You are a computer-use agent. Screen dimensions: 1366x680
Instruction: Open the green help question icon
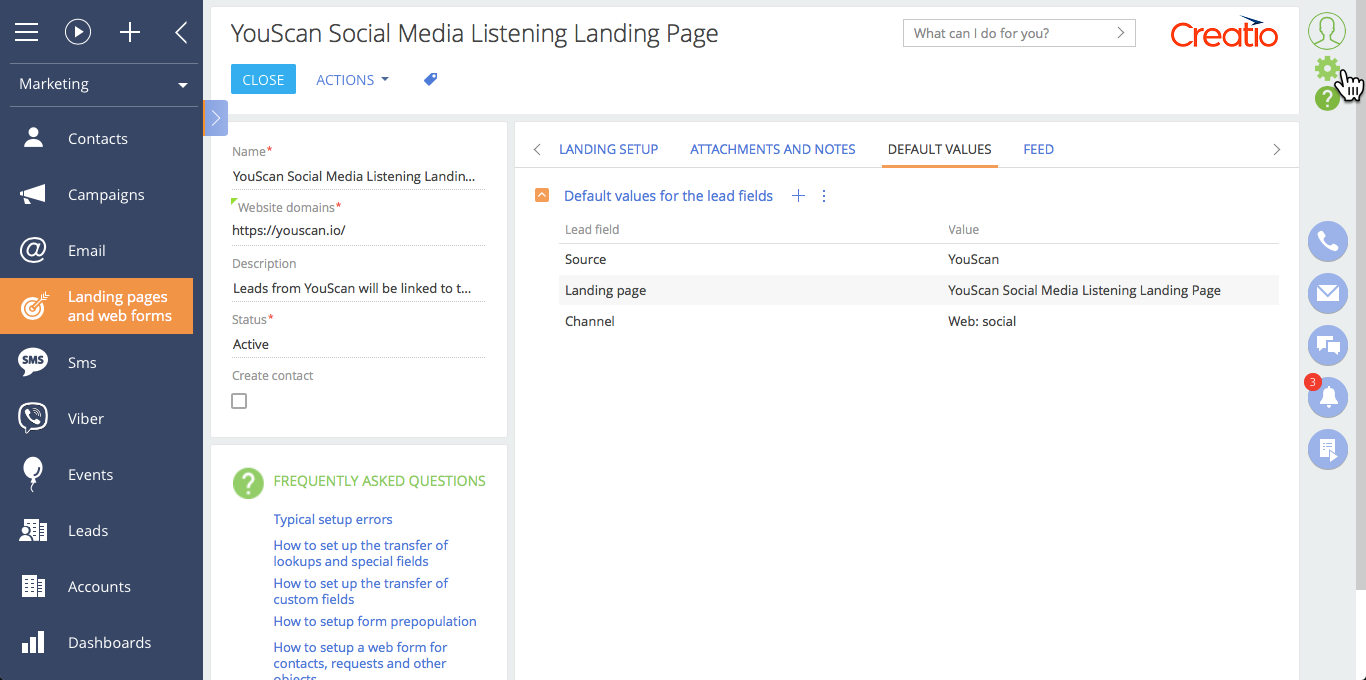[x=1327, y=98]
